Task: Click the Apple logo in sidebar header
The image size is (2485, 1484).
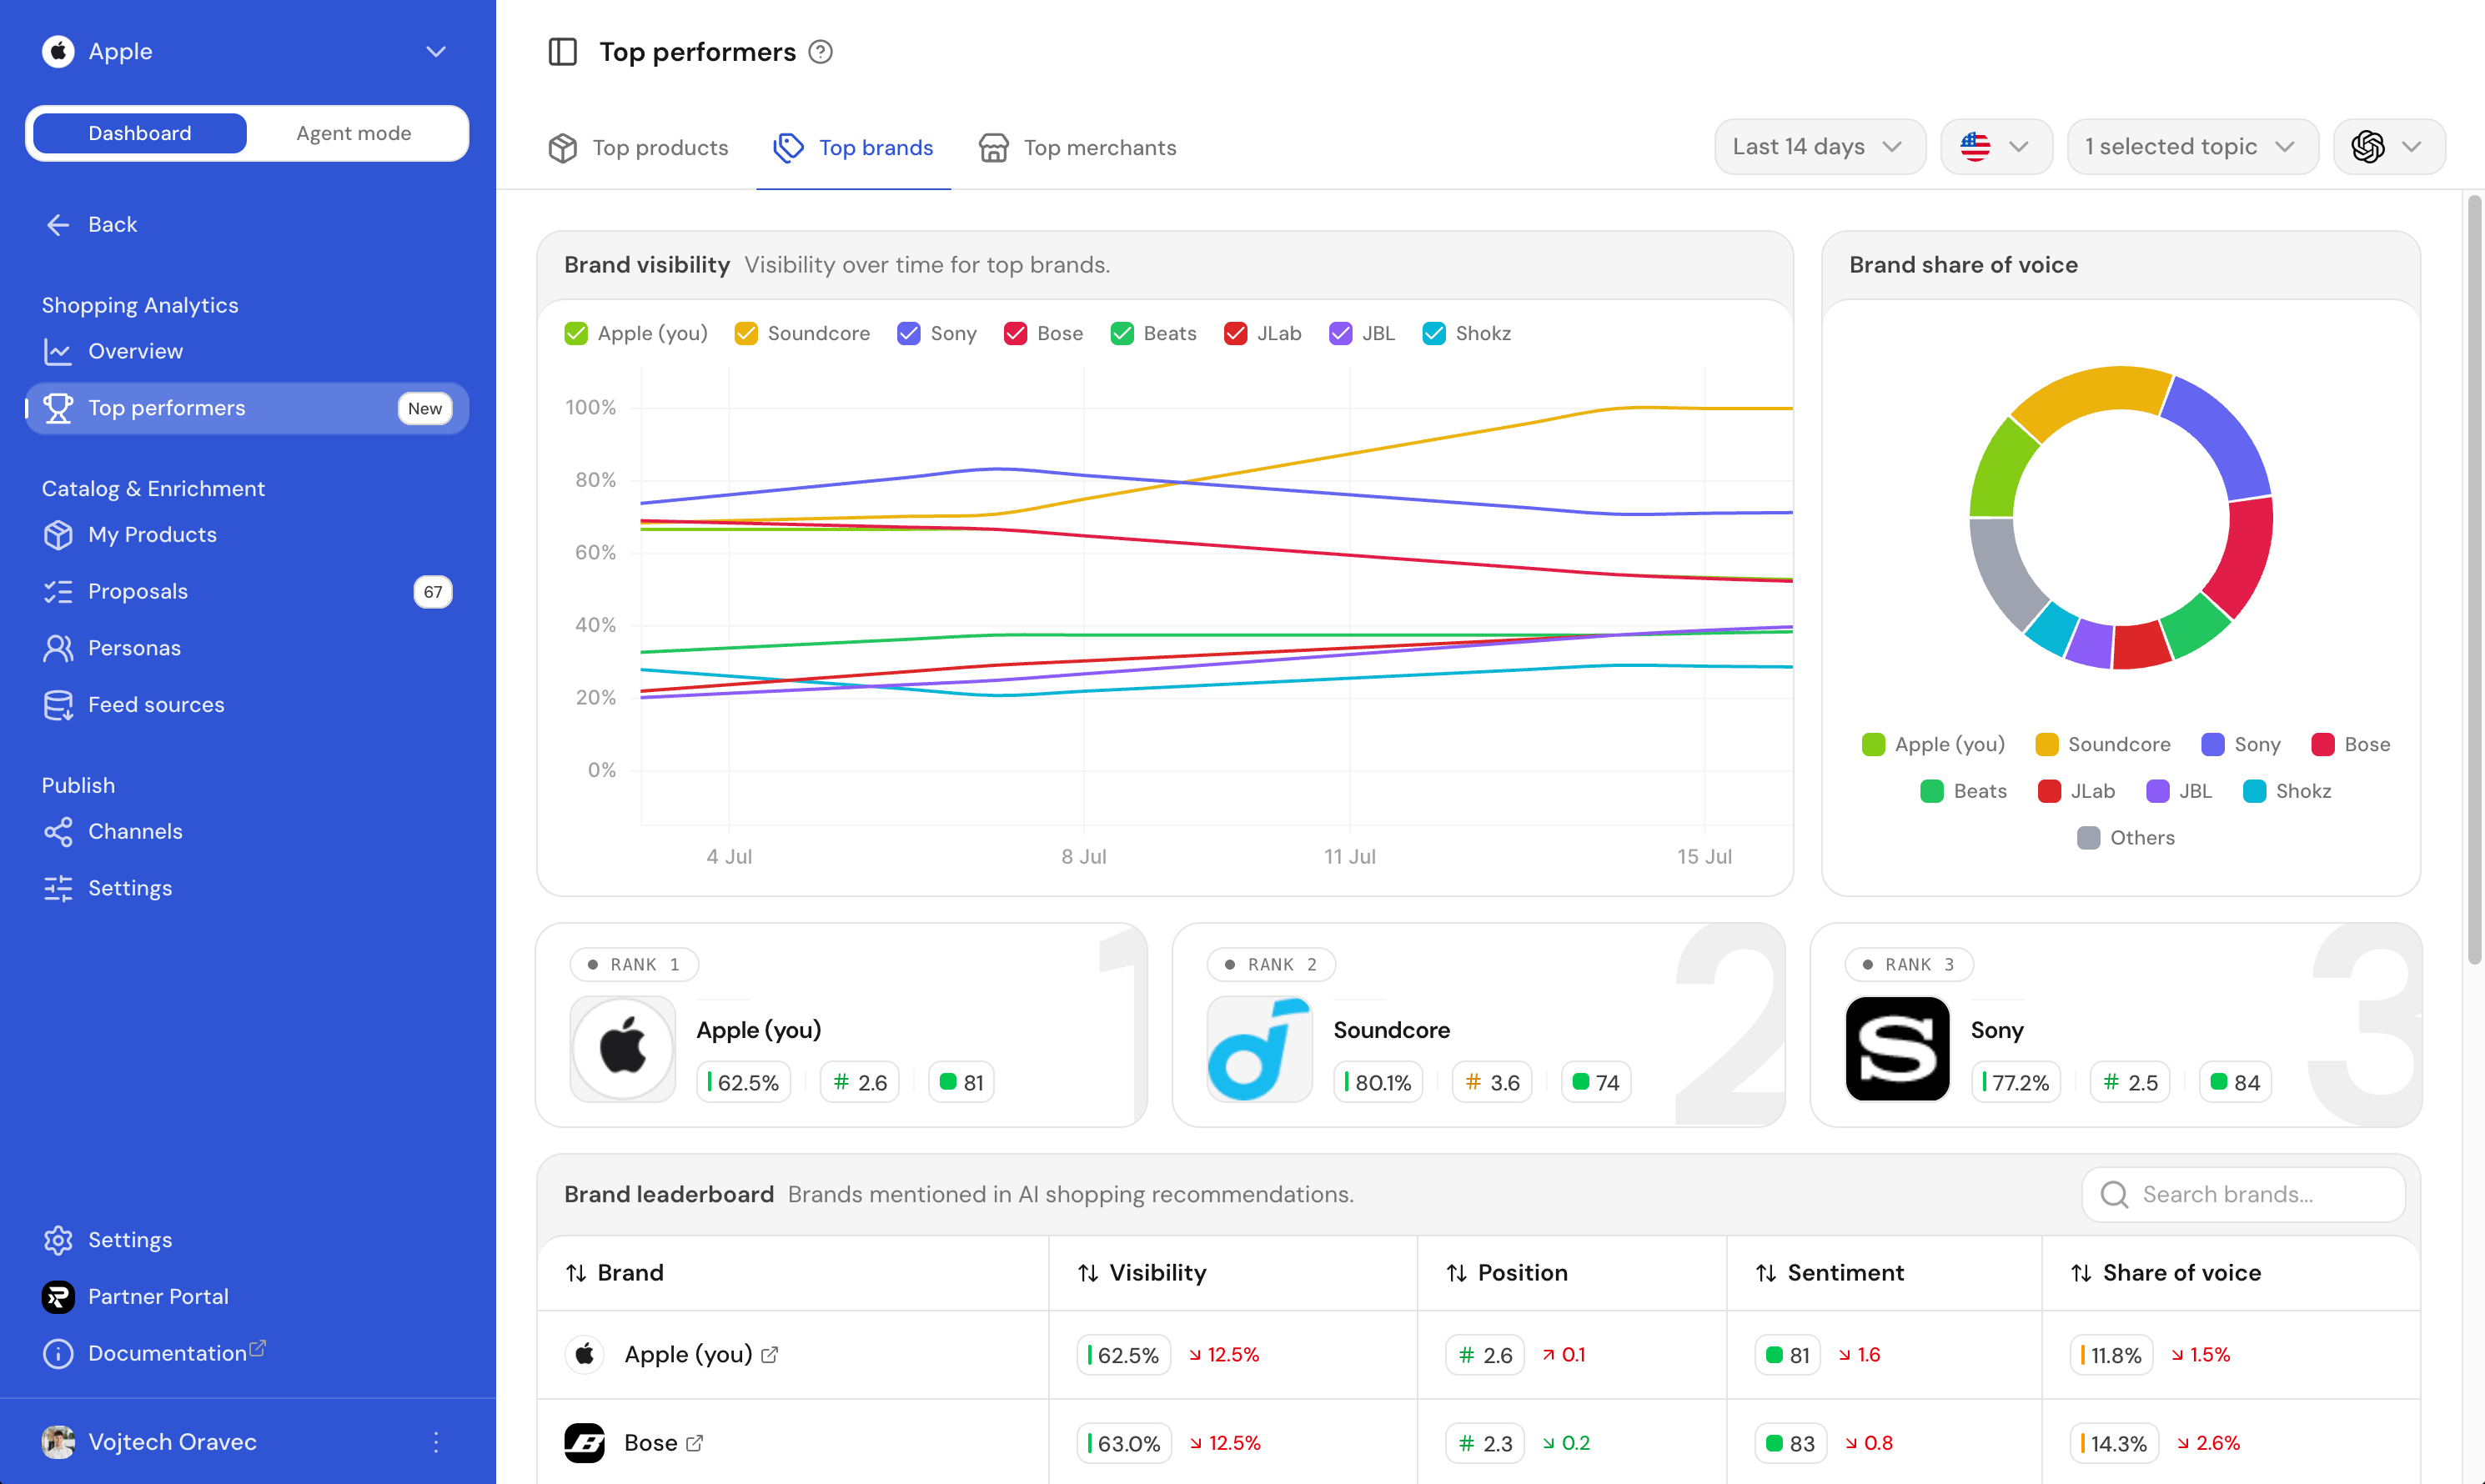Action: [x=58, y=51]
